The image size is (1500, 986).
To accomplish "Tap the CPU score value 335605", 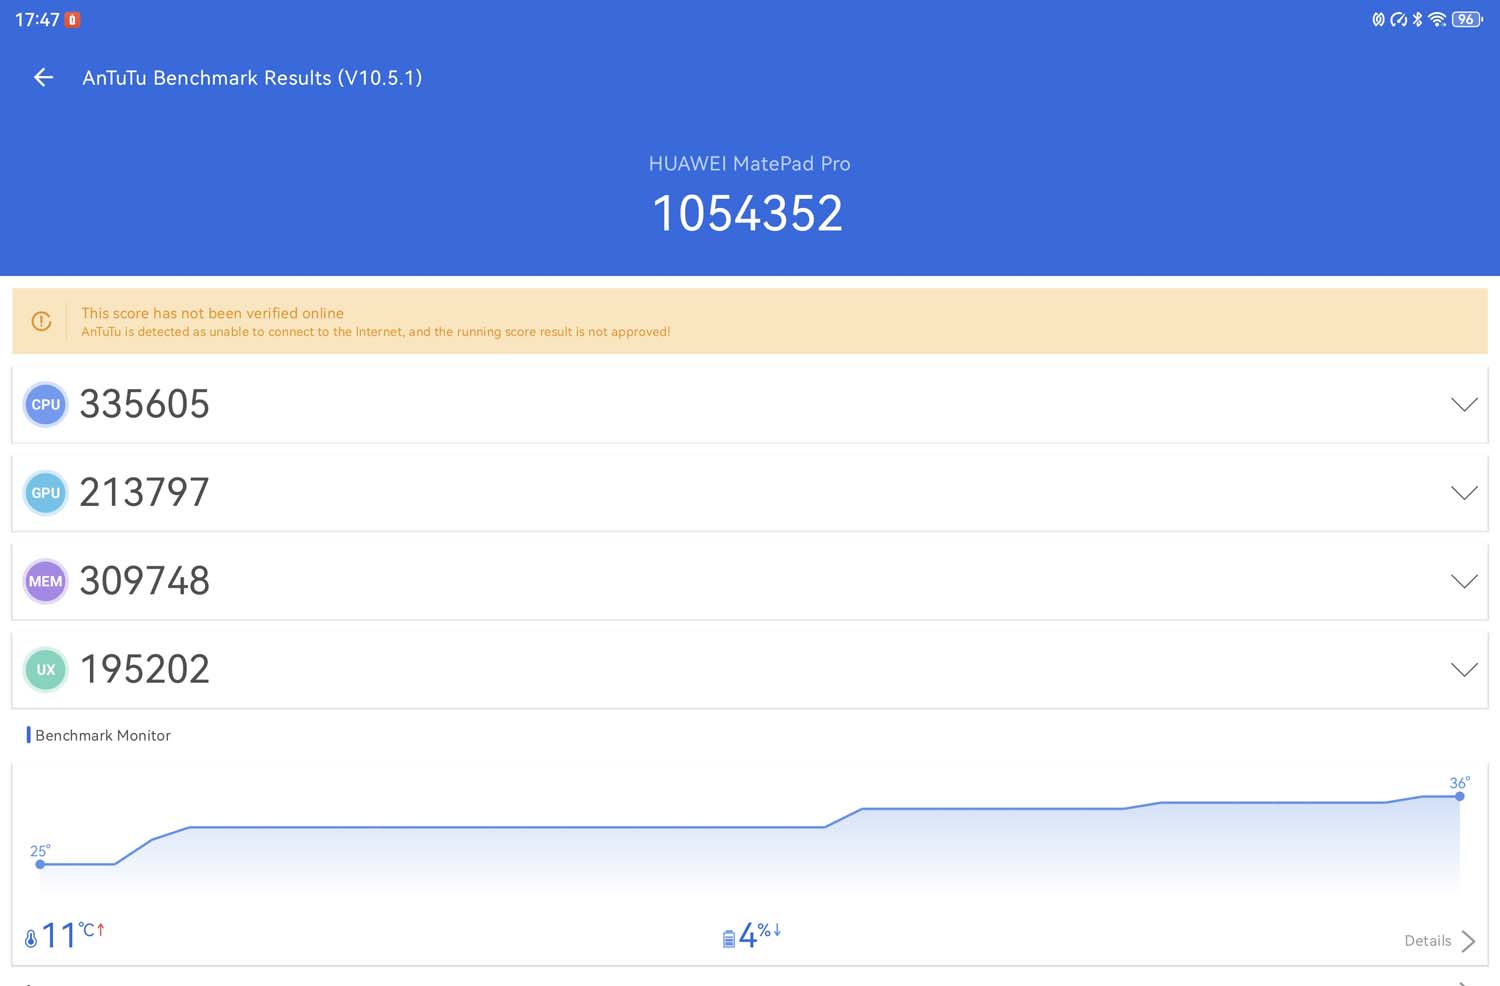I will (x=145, y=404).
